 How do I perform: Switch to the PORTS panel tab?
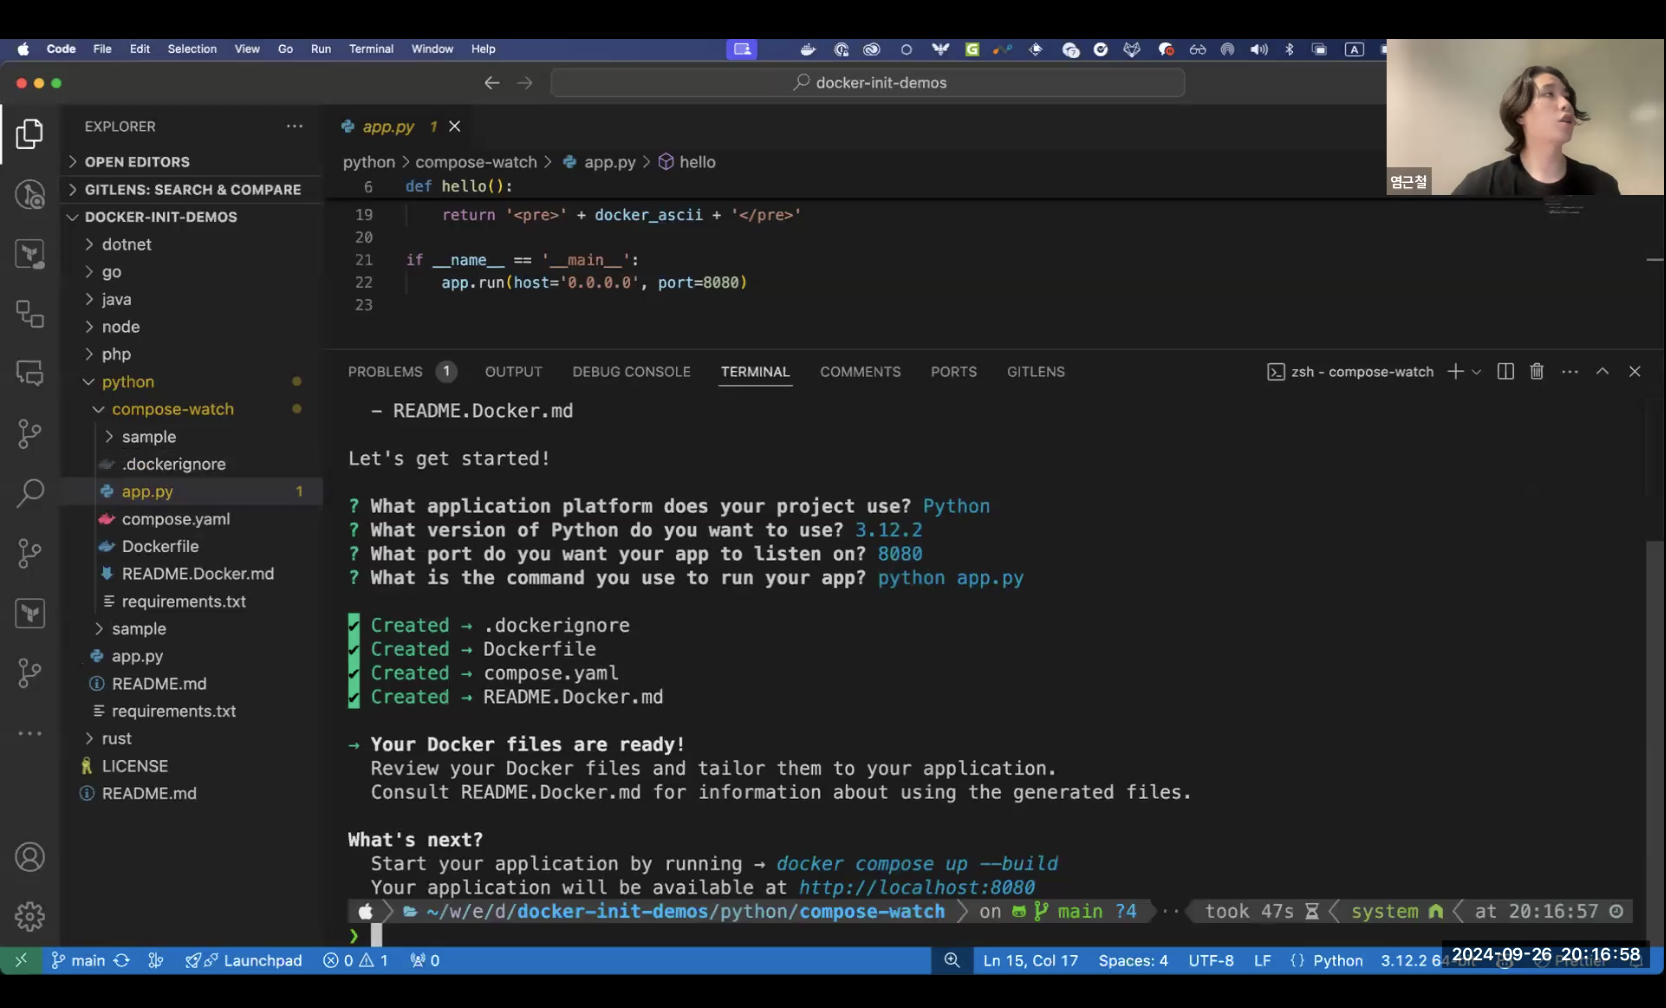954,371
